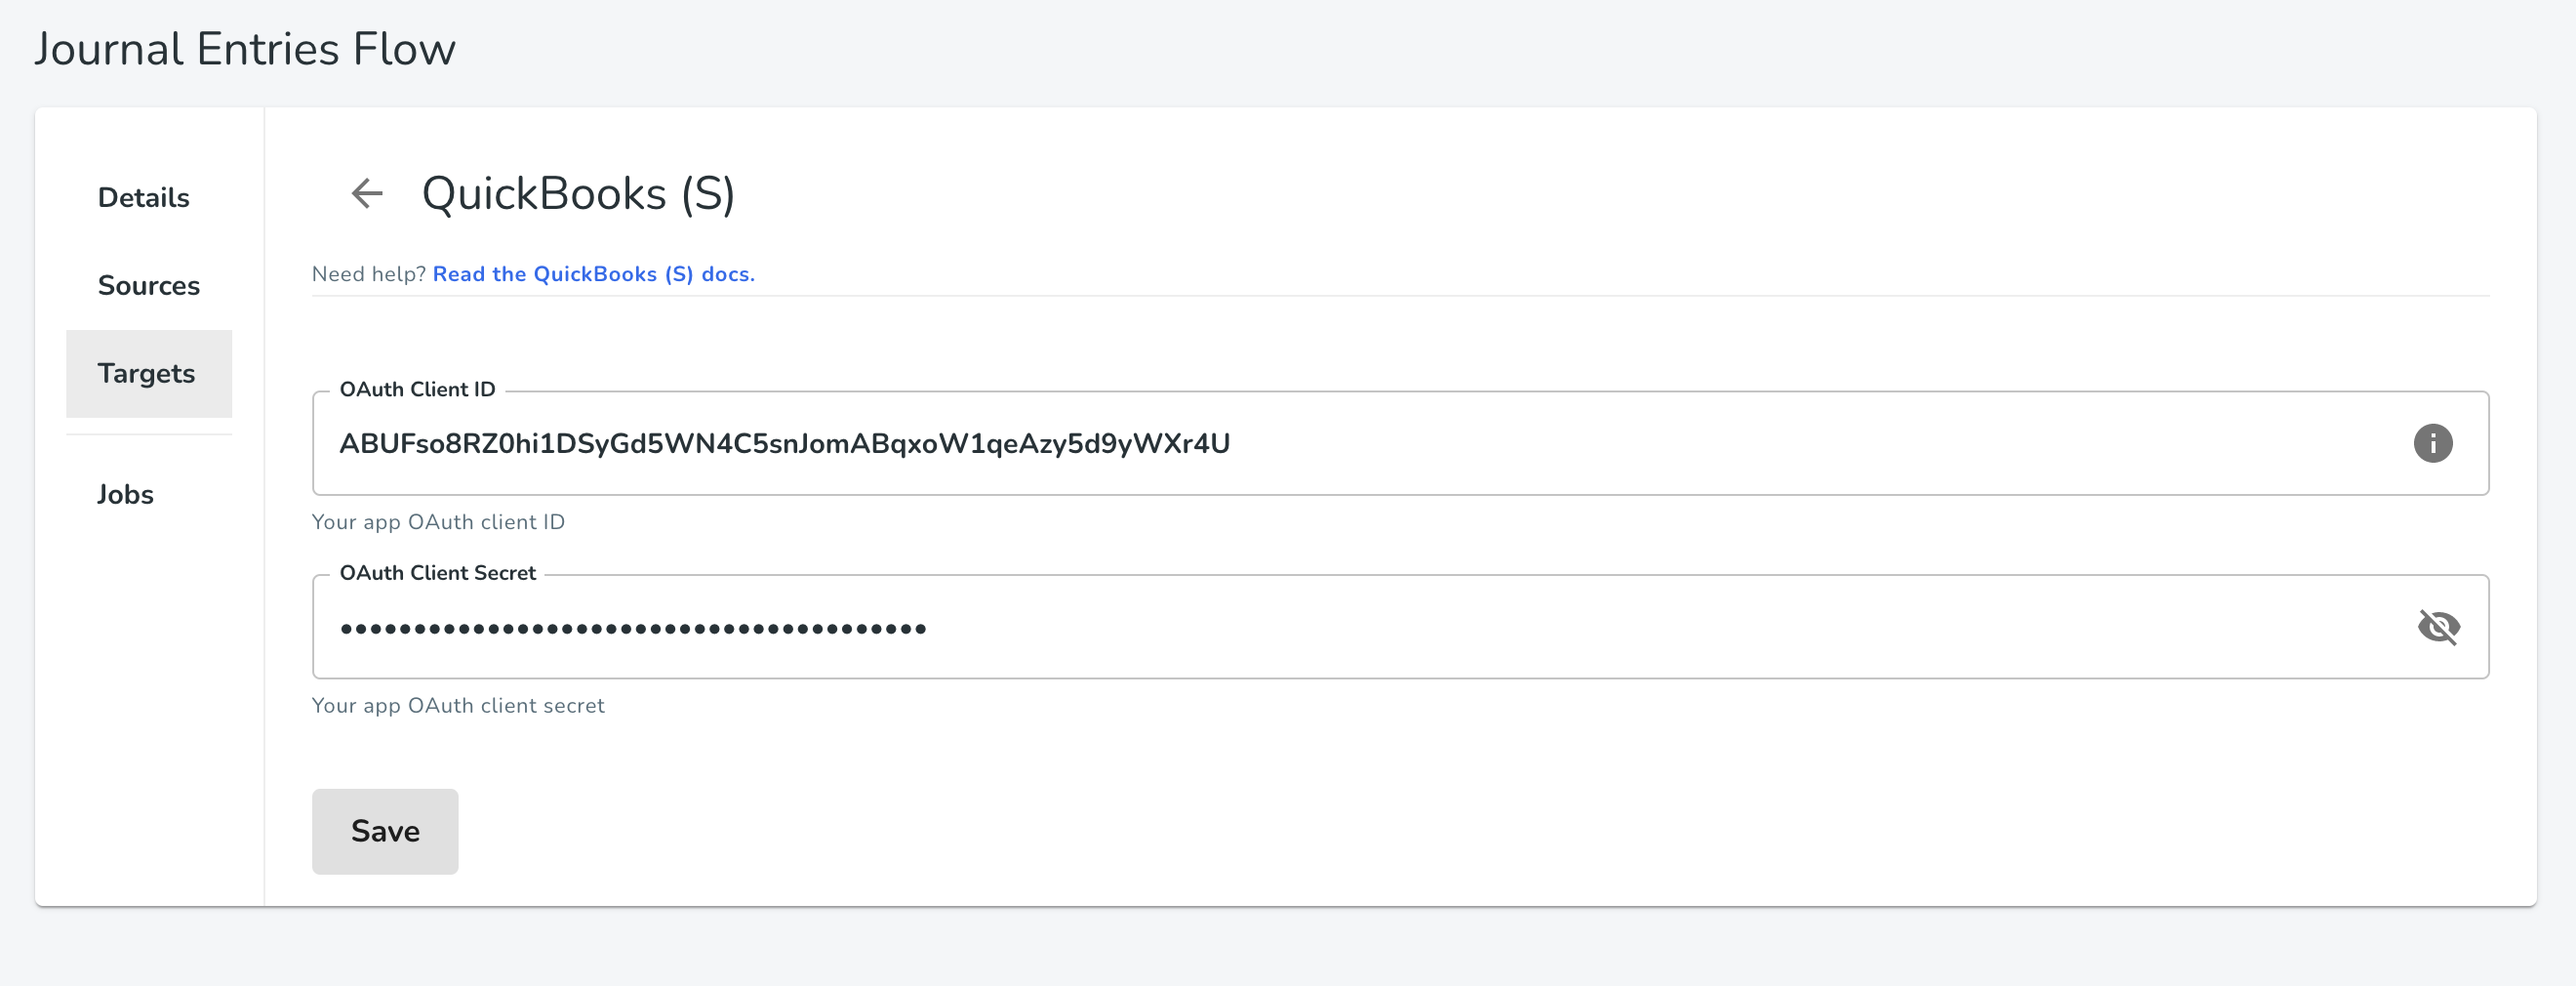The height and width of the screenshot is (986, 2576).
Task: Open the Read the QuickBooks (S) docs link
Action: click(593, 274)
